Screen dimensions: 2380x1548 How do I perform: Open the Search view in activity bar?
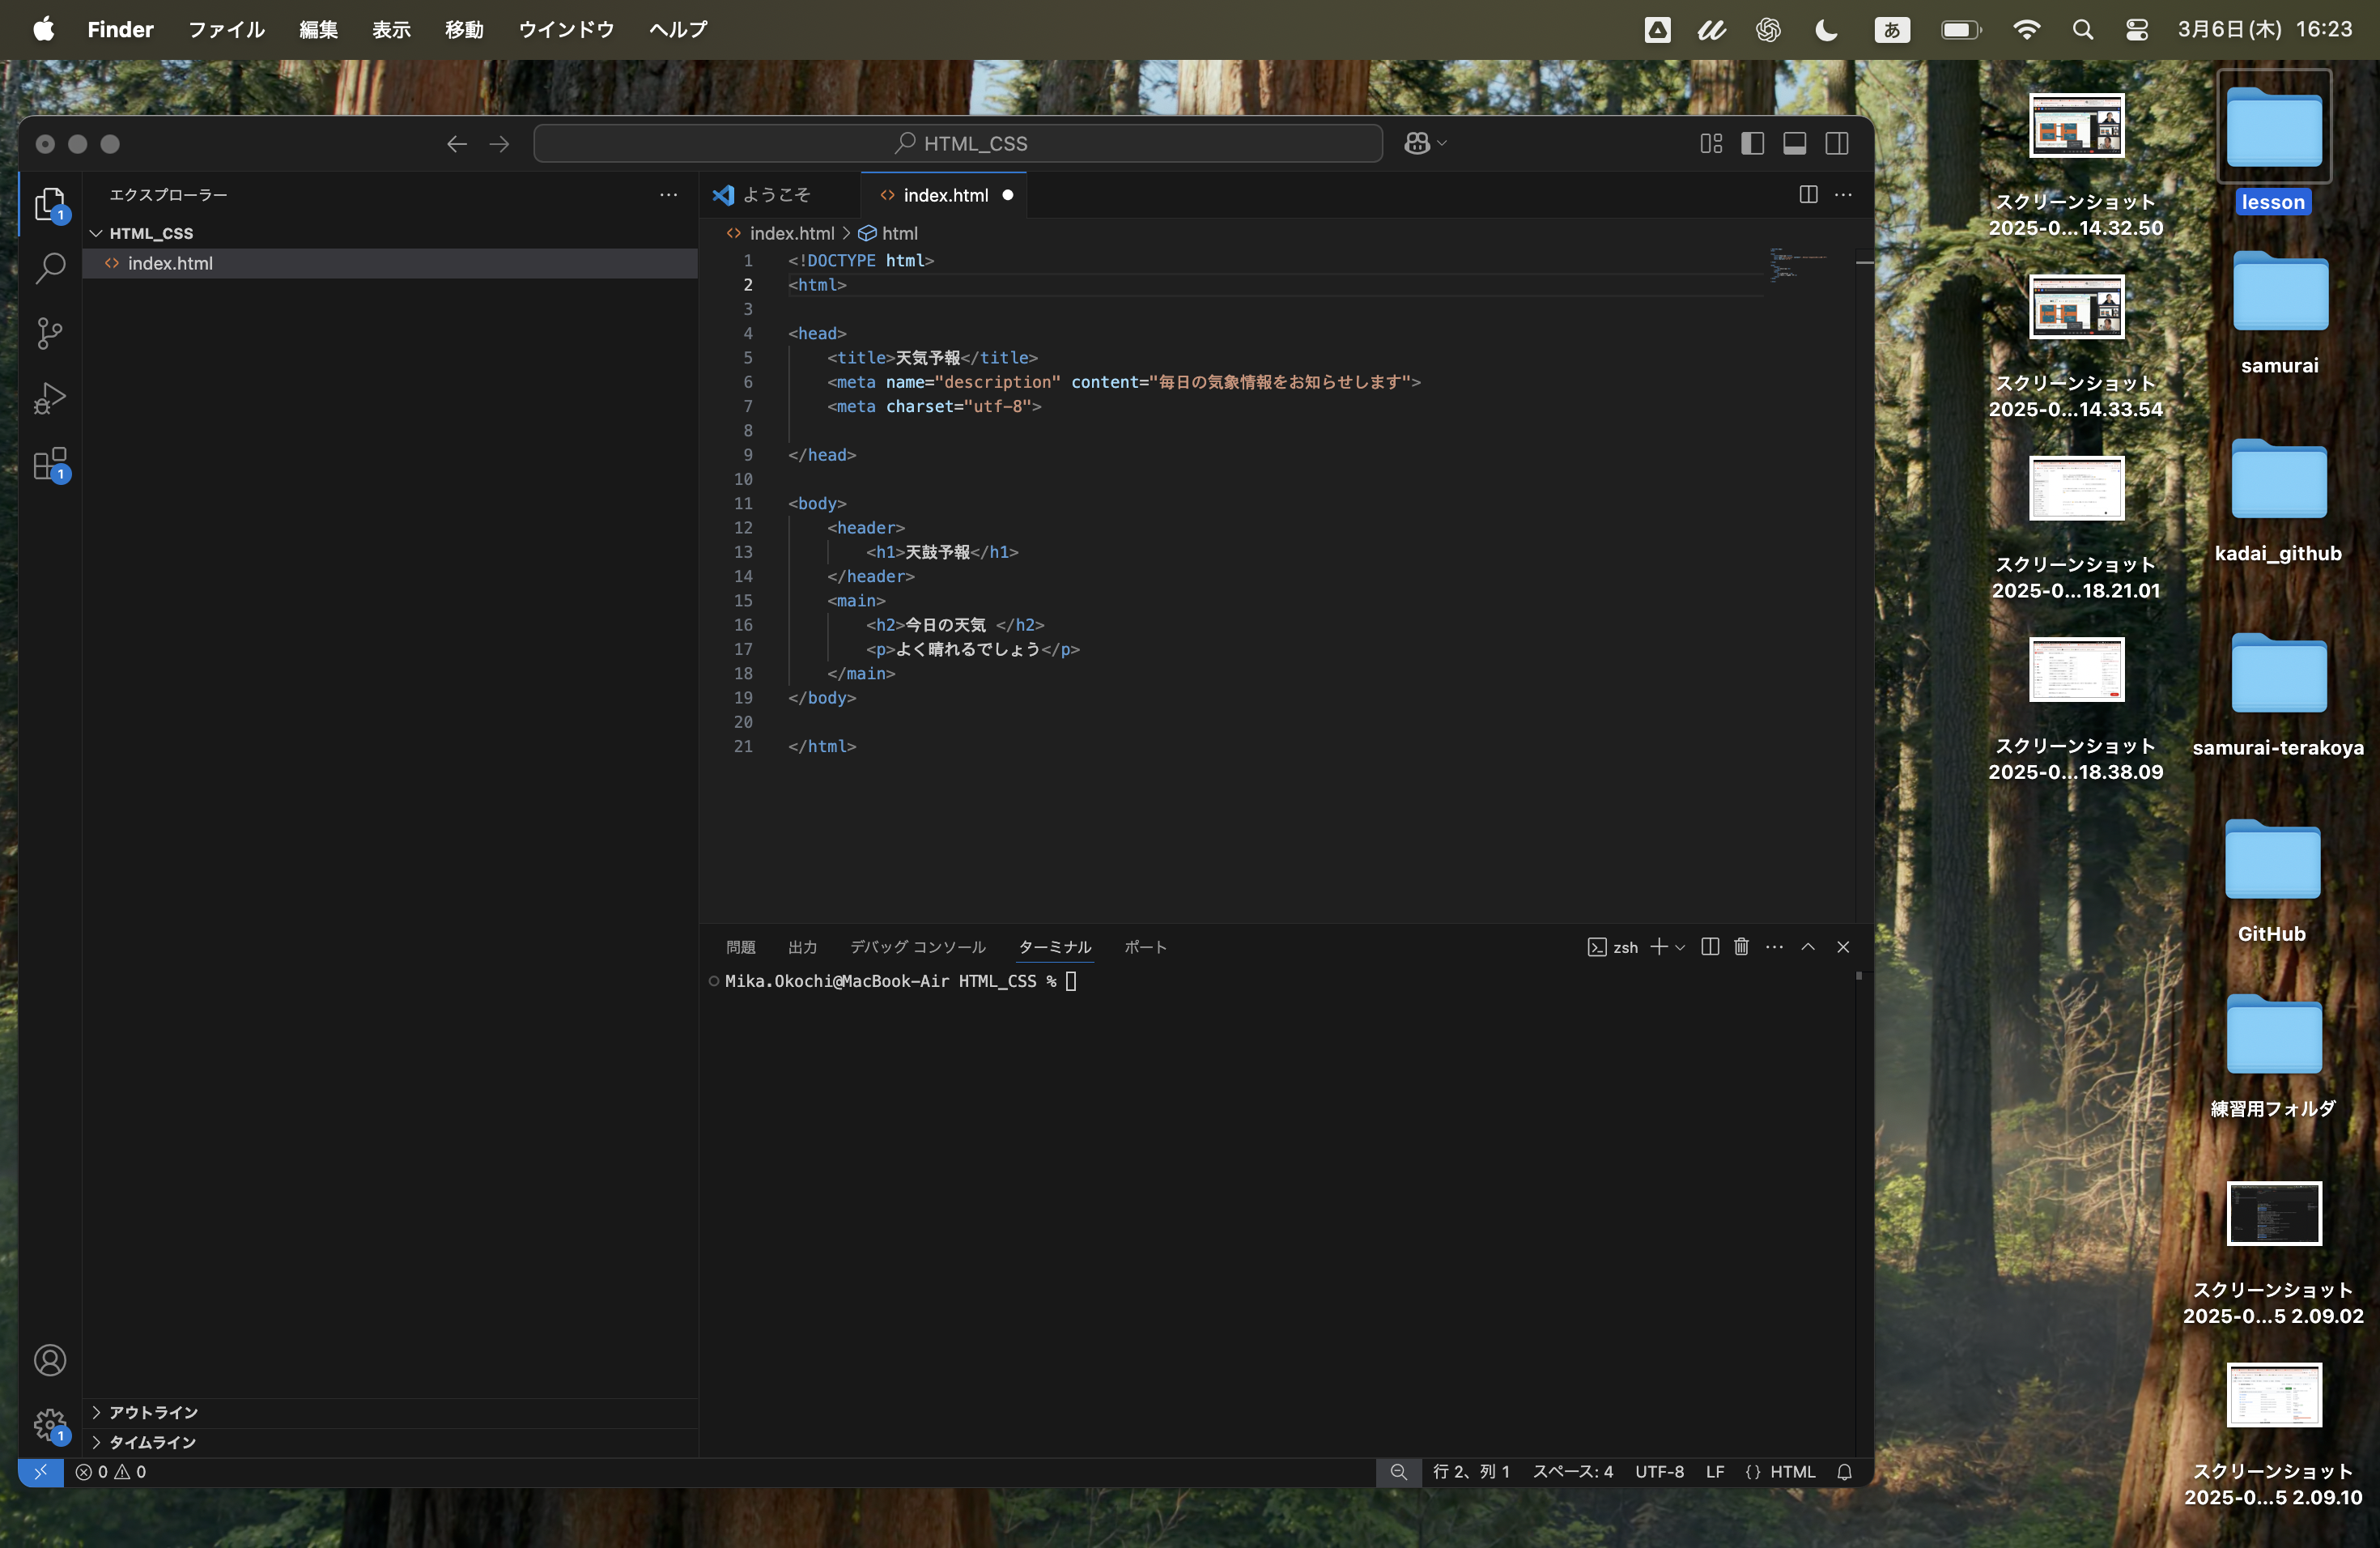50,268
